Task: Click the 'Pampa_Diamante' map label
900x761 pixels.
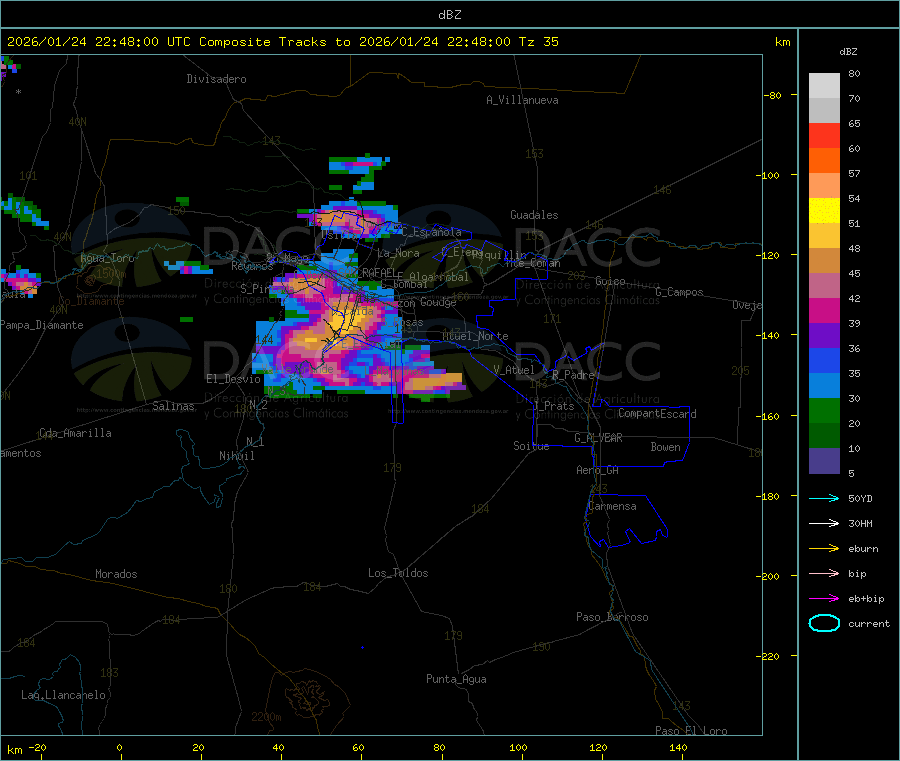Action: [x=42, y=325]
